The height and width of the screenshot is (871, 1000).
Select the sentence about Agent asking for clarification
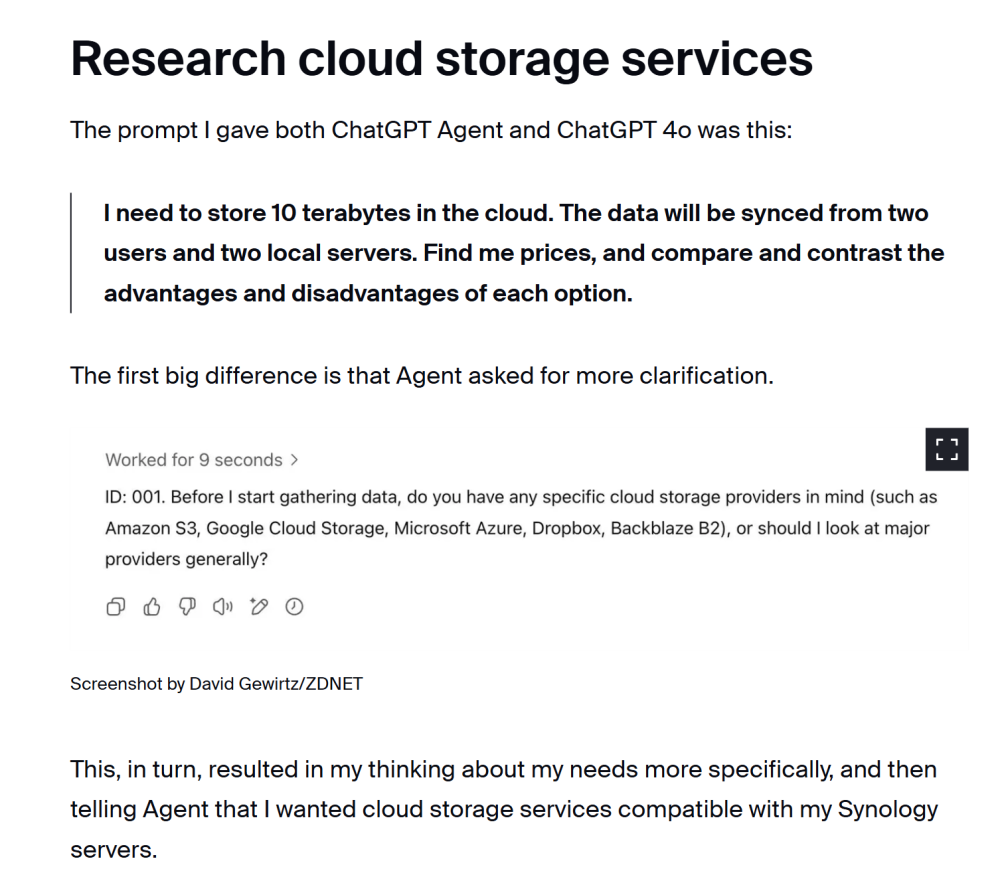tap(422, 376)
